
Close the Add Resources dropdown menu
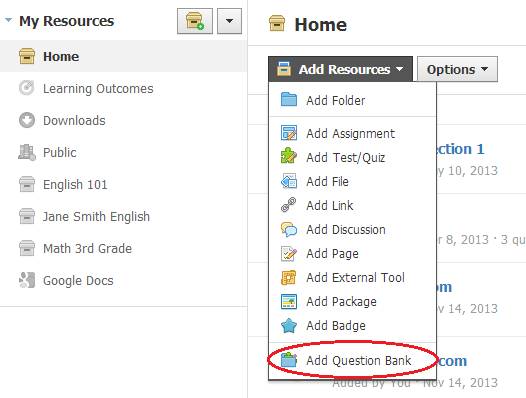(x=340, y=69)
